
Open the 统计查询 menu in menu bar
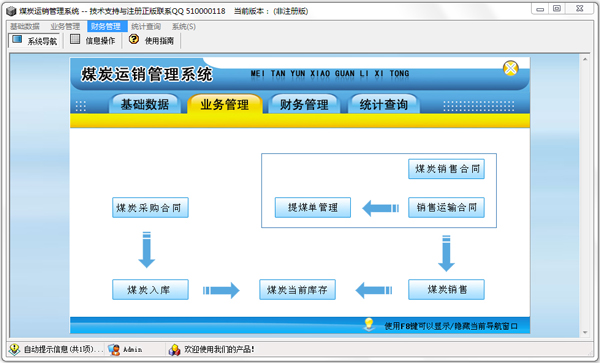146,26
